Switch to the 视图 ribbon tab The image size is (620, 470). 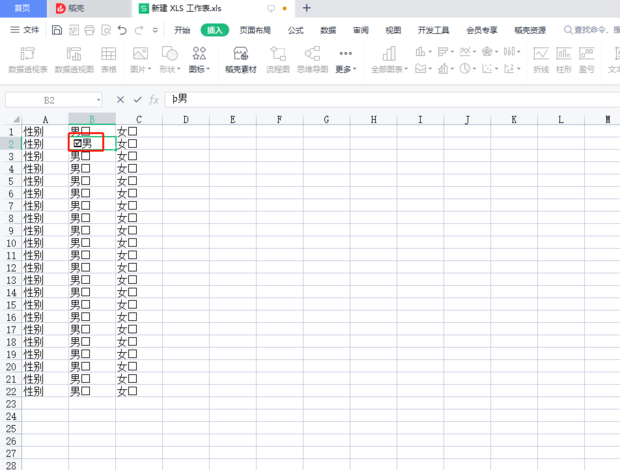tap(393, 30)
